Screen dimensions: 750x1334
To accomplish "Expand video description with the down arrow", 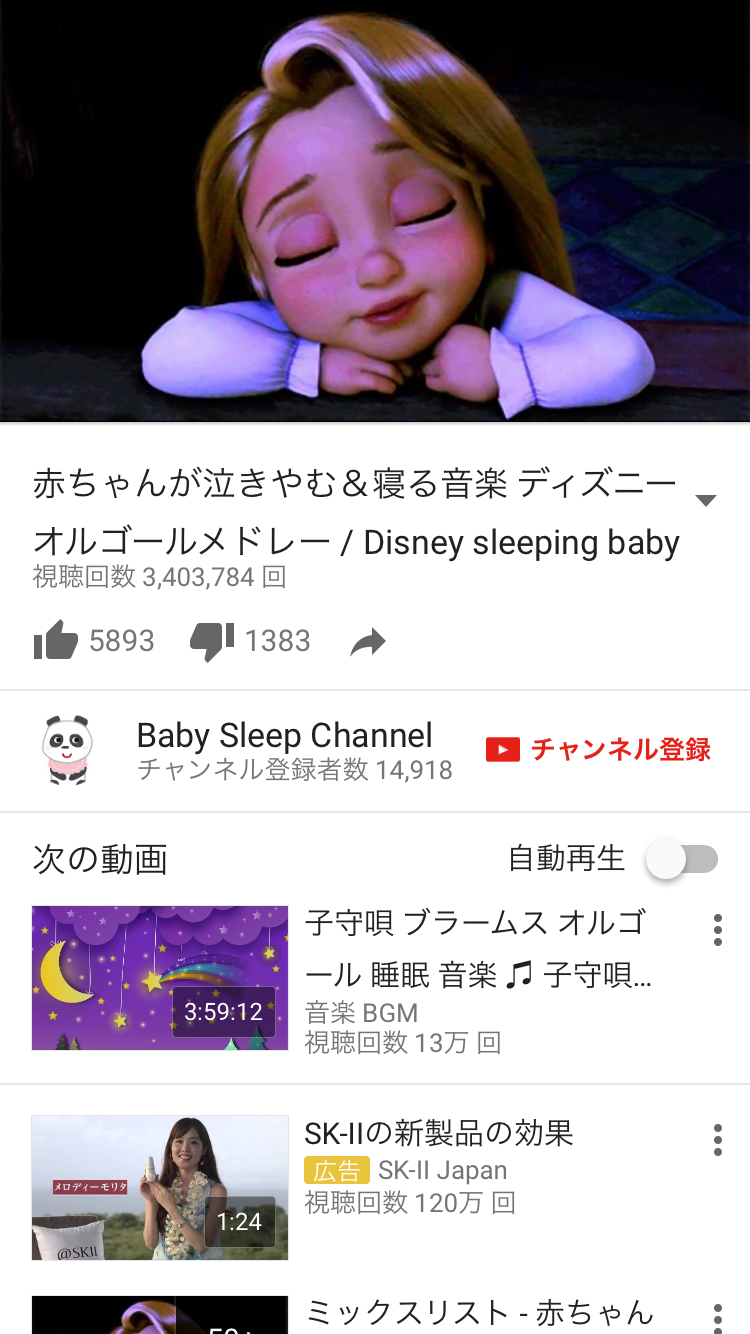I will 706,500.
